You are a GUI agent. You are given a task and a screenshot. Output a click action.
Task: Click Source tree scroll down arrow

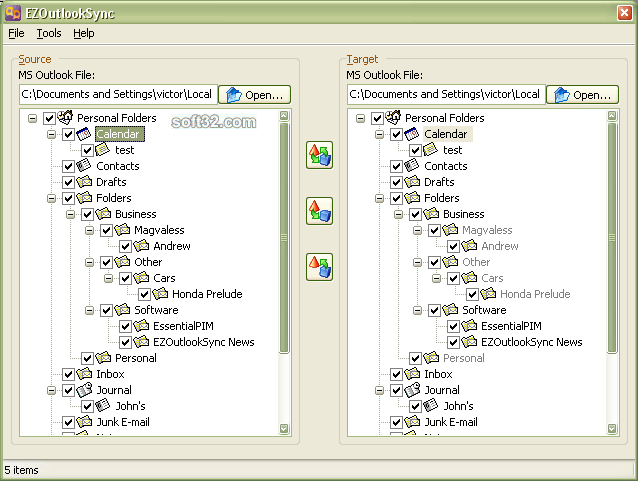[284, 429]
